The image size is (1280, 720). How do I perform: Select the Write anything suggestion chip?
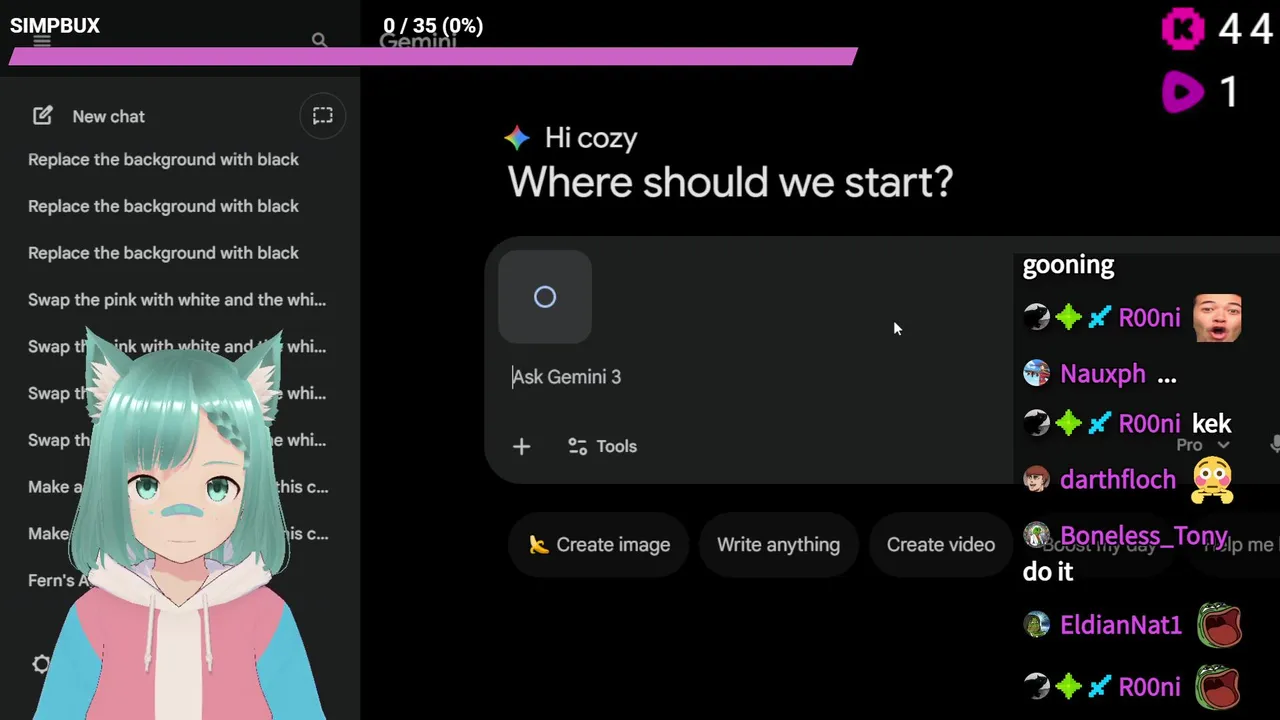[x=778, y=545]
